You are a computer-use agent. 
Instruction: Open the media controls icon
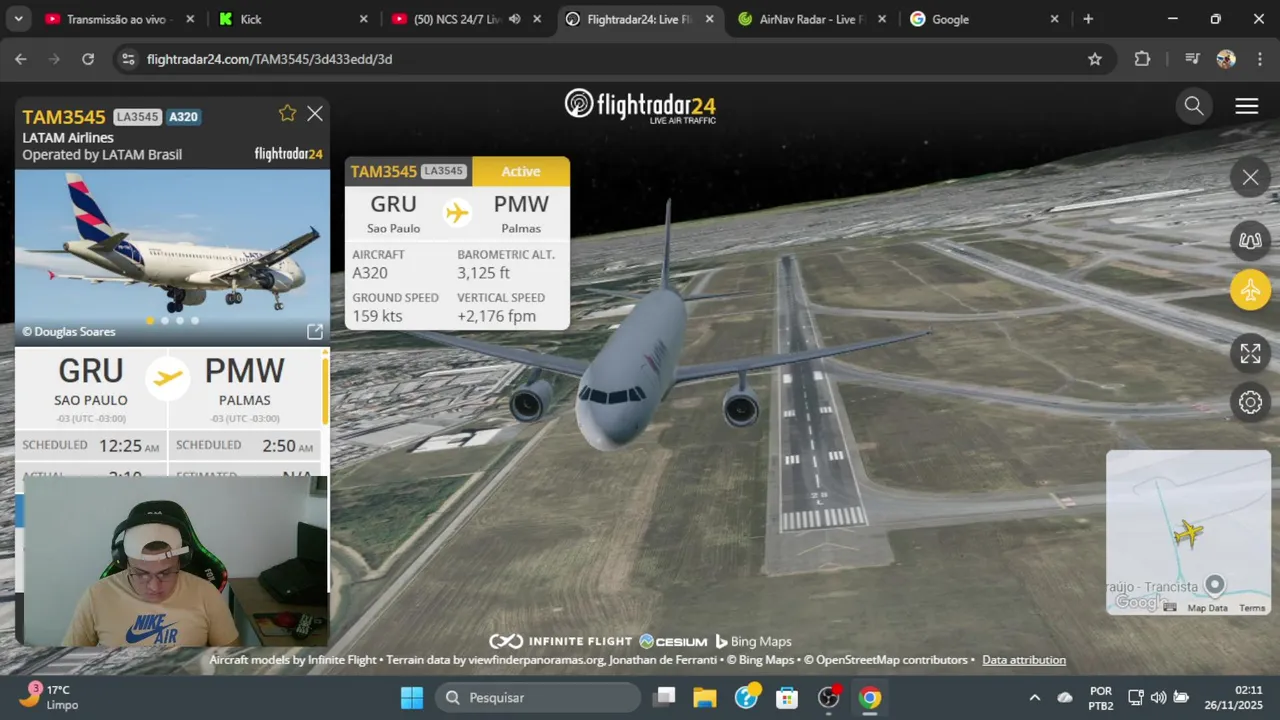pyautogui.click(x=1192, y=59)
